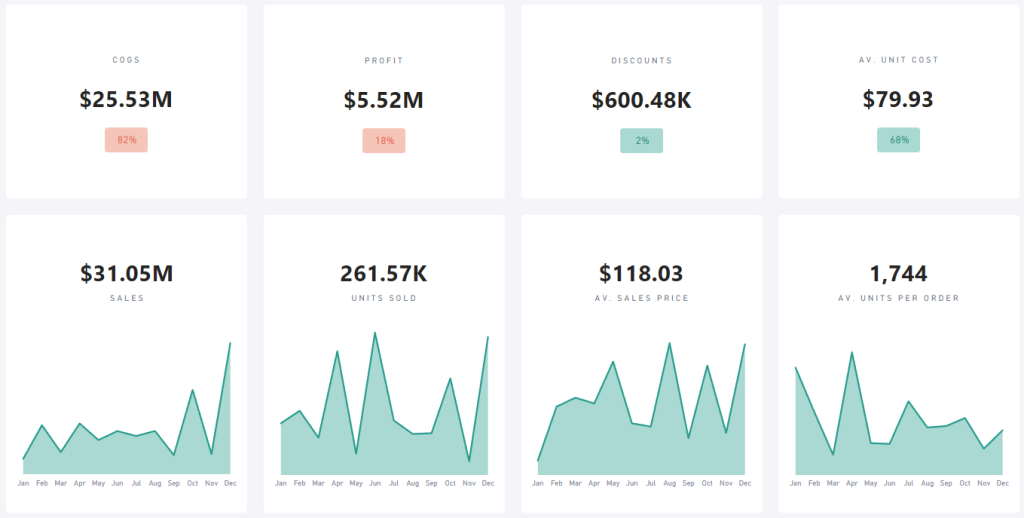Click the Av. Sales Price value $118.03
The height and width of the screenshot is (518, 1024).
coord(641,273)
